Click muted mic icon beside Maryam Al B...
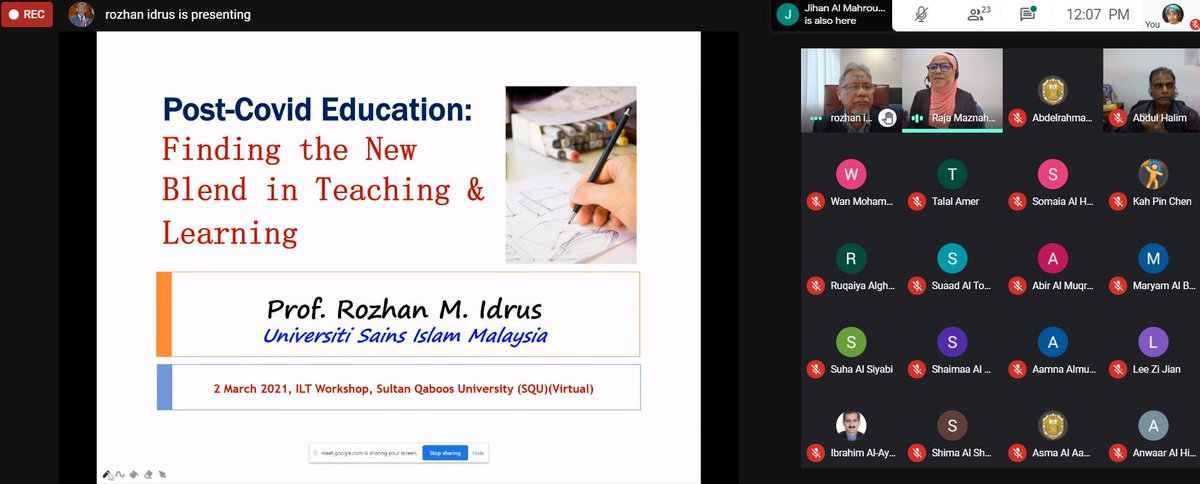The width and height of the screenshot is (1200, 484). 1118,285
